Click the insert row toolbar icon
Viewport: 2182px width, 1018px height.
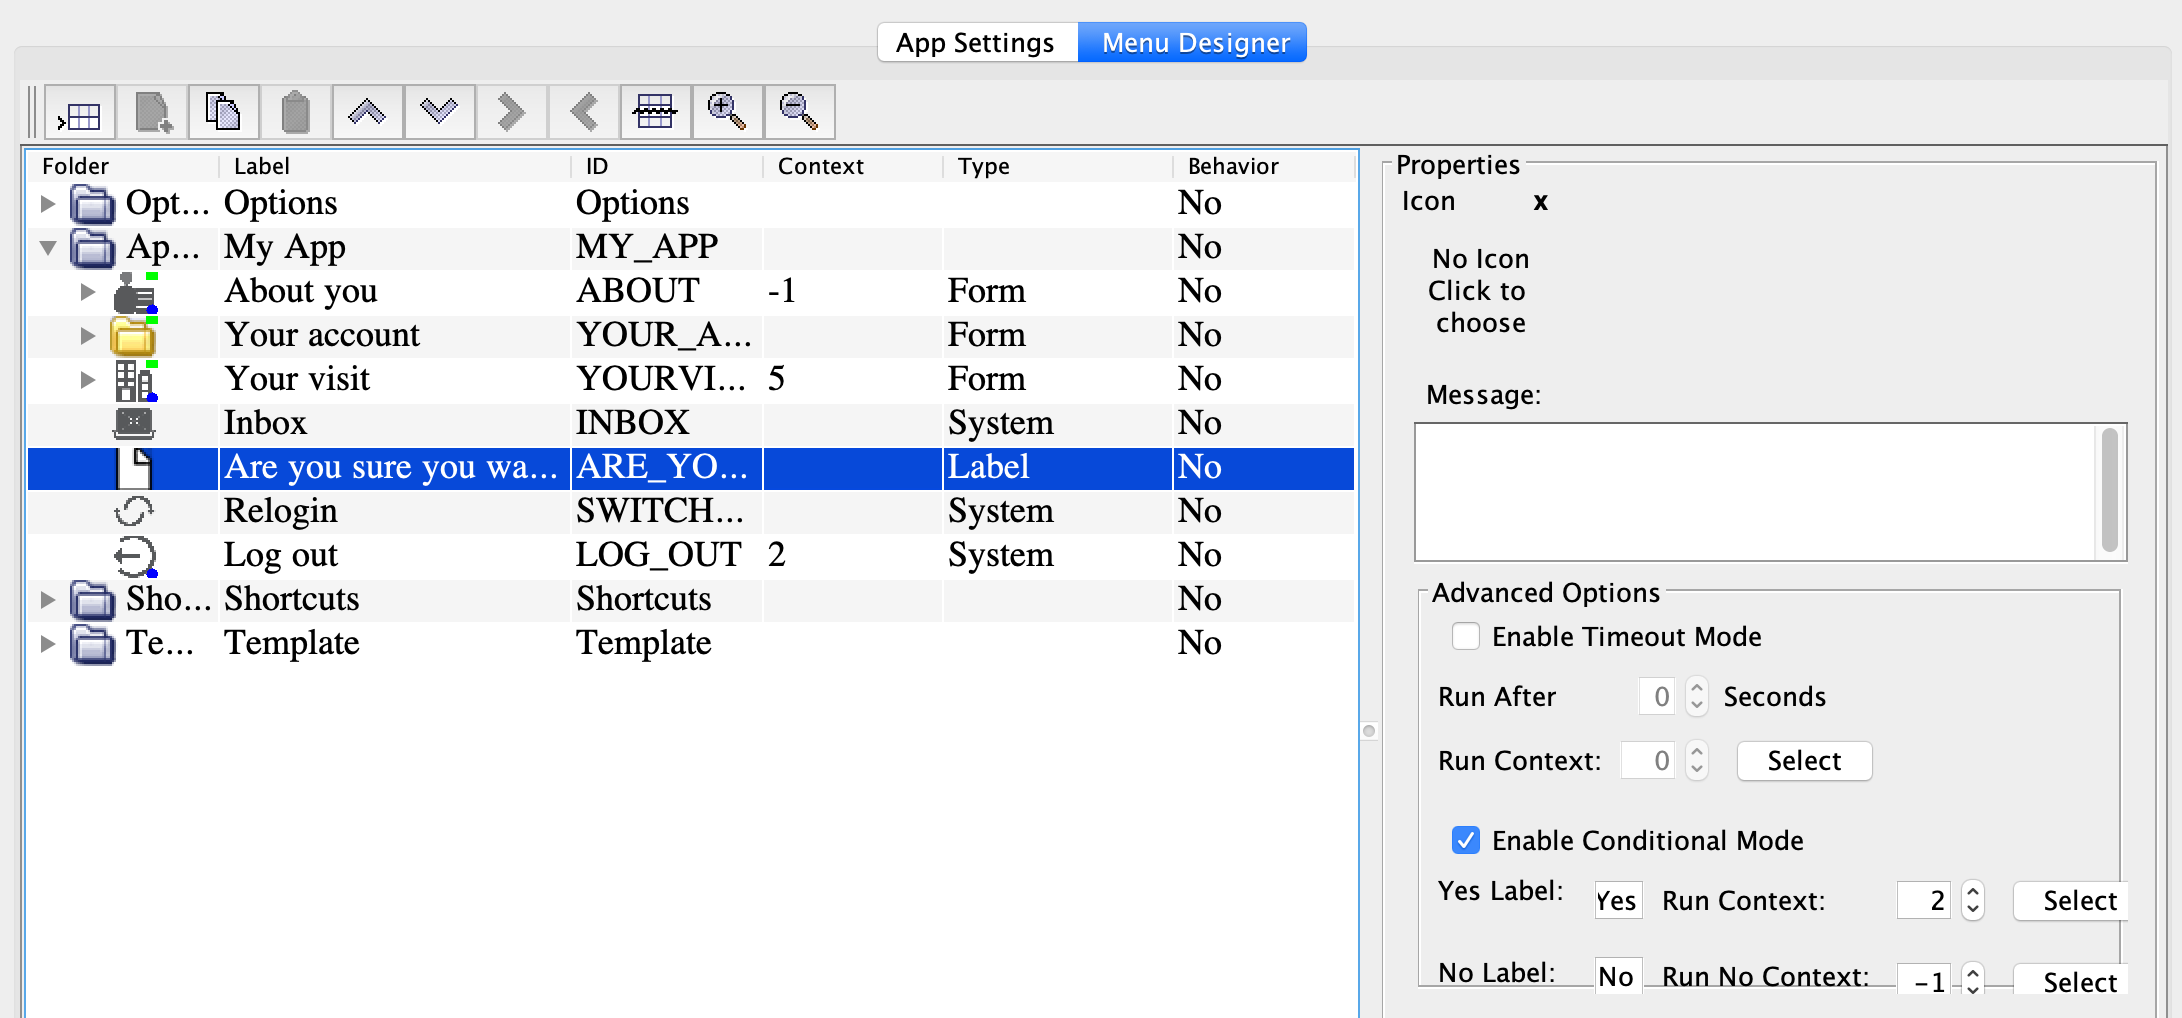80,112
